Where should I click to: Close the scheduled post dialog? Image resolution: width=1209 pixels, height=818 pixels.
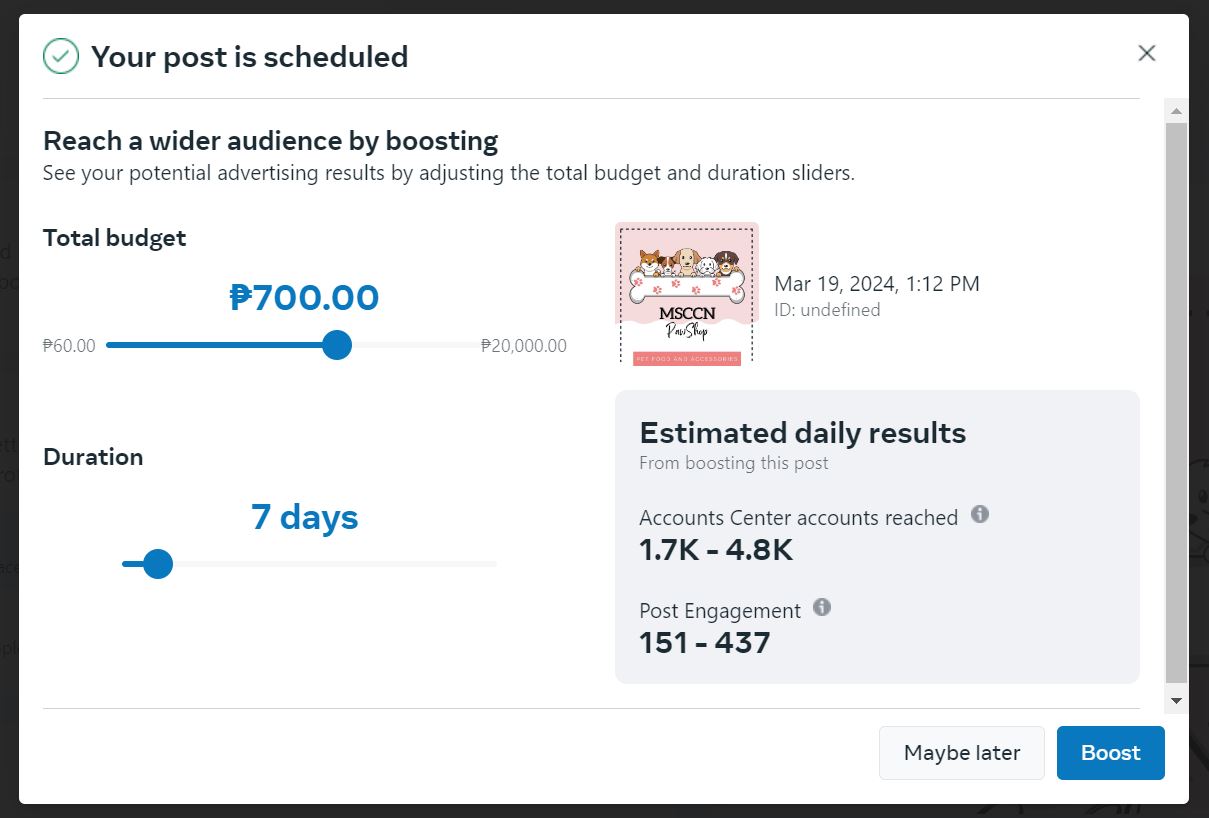point(1147,53)
